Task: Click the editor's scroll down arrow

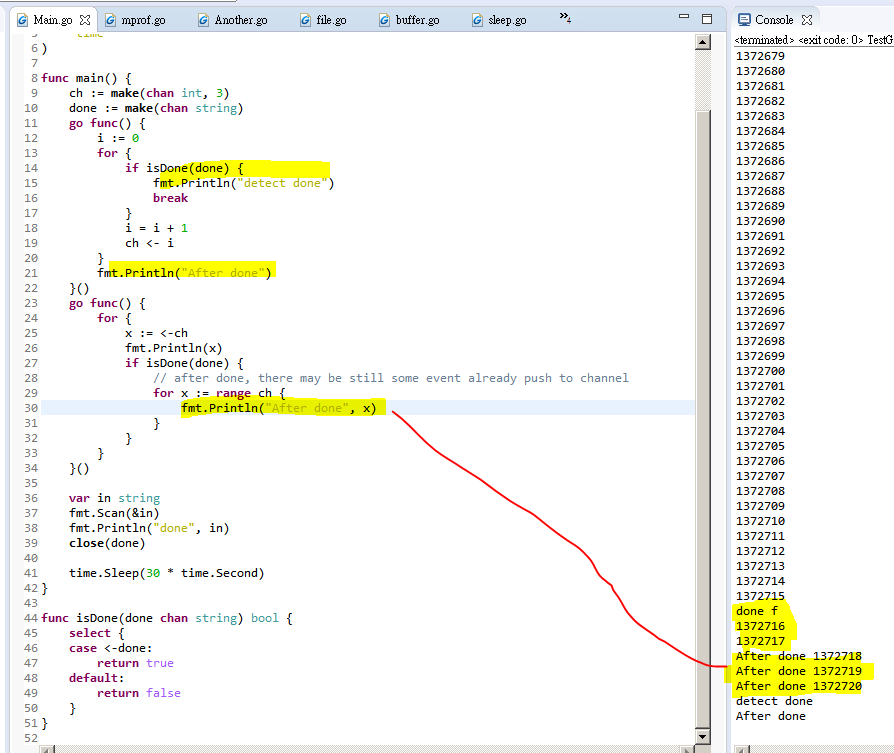Action: point(703,735)
